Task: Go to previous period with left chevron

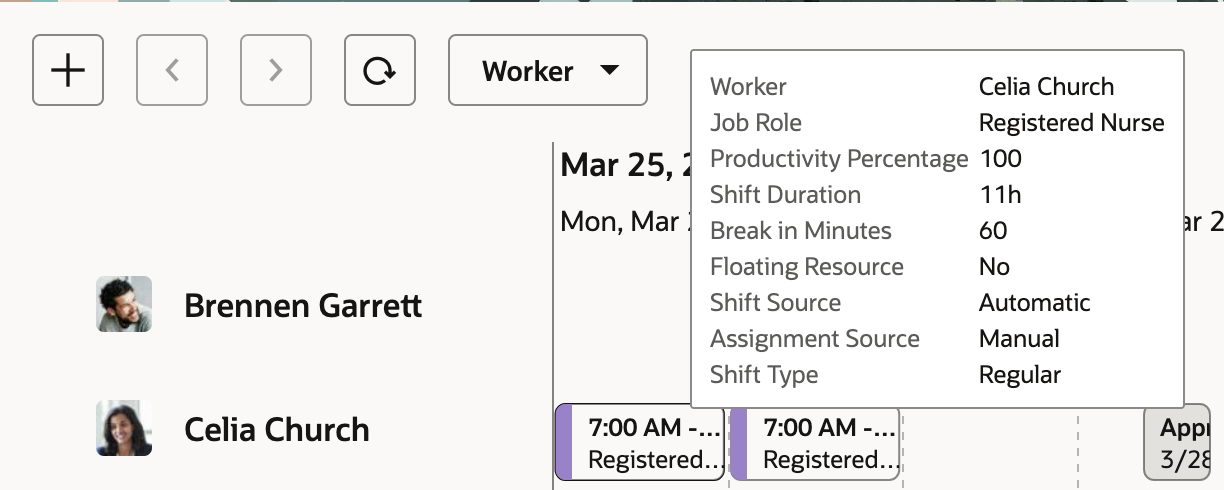Action: [x=172, y=70]
